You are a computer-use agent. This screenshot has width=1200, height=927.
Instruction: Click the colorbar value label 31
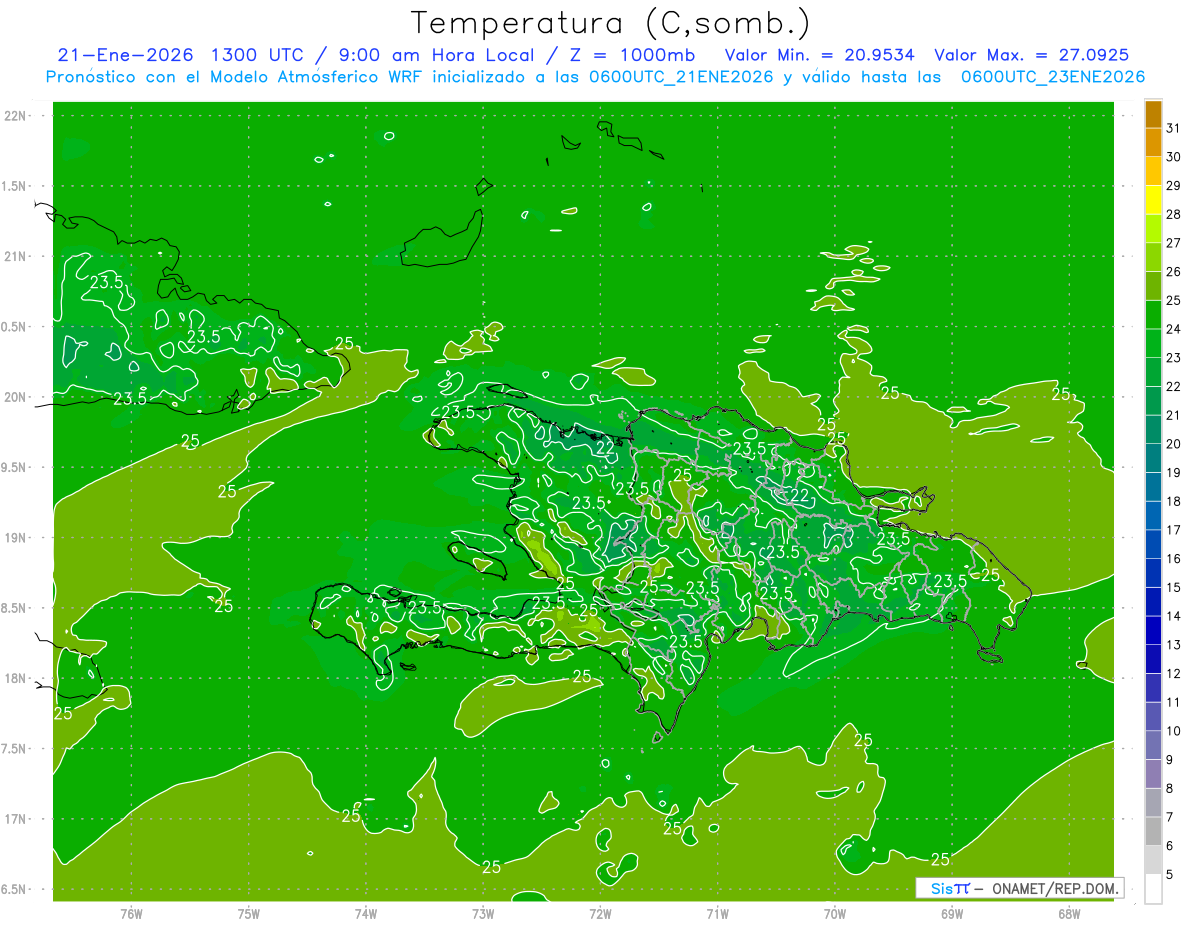1174,128
